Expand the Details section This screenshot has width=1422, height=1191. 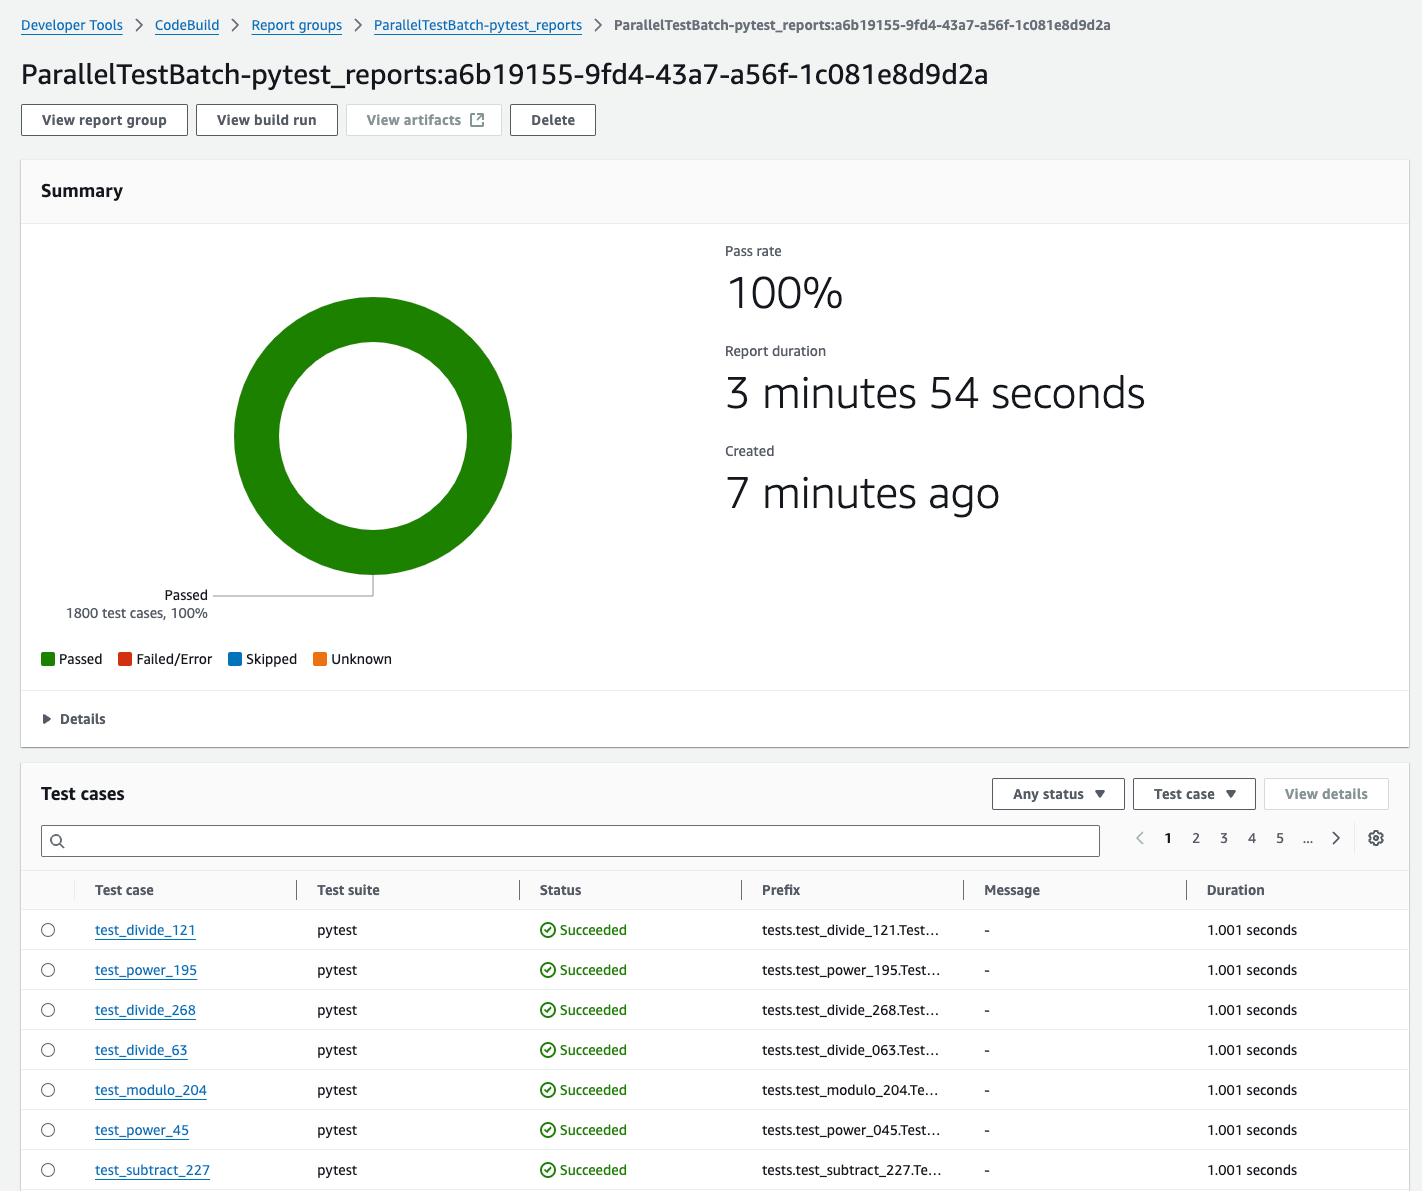(74, 719)
